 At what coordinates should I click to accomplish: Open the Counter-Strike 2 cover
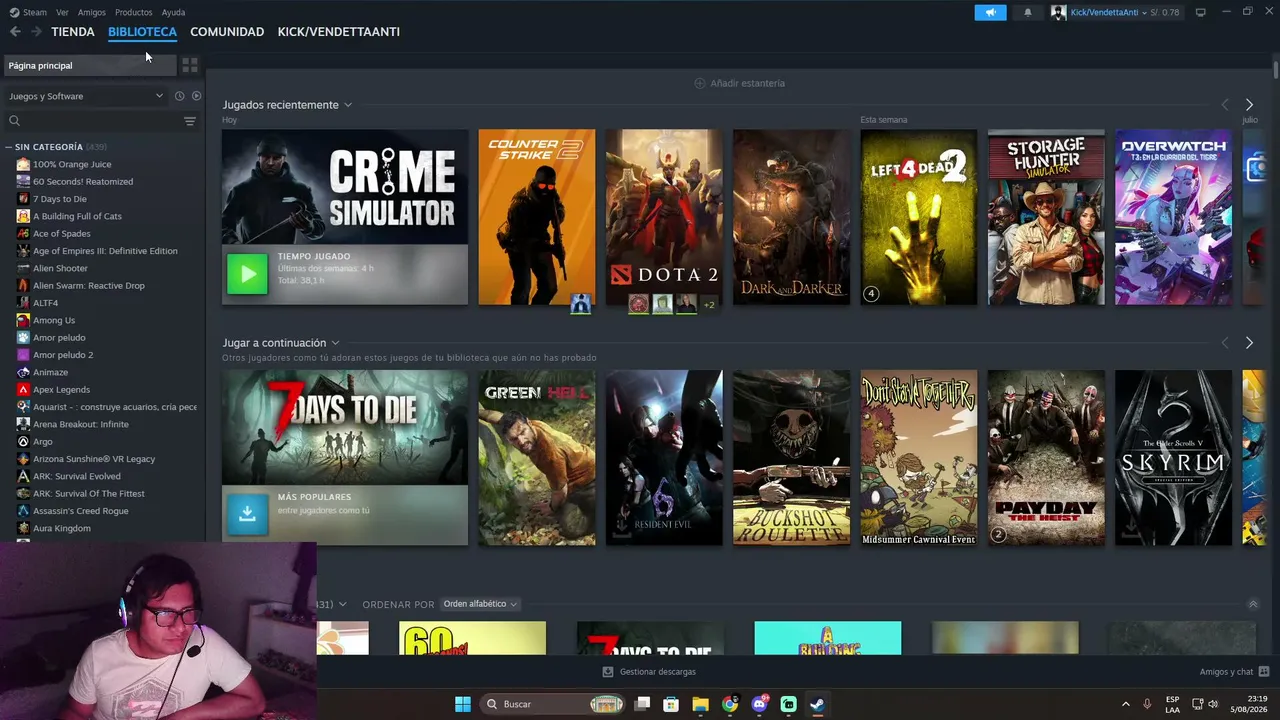[x=536, y=217]
